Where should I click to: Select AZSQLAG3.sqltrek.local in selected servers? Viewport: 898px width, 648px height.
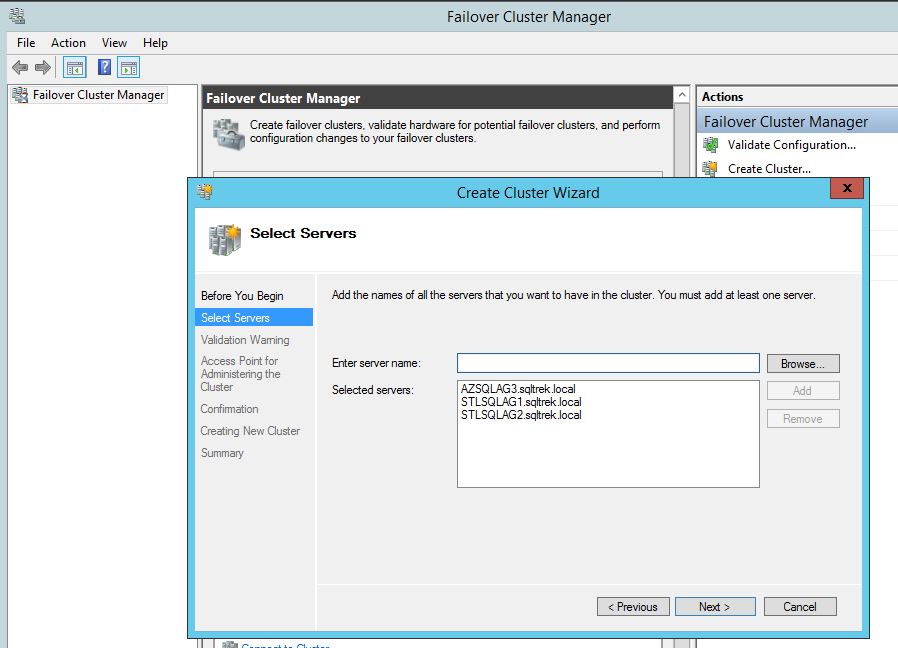tap(518, 389)
